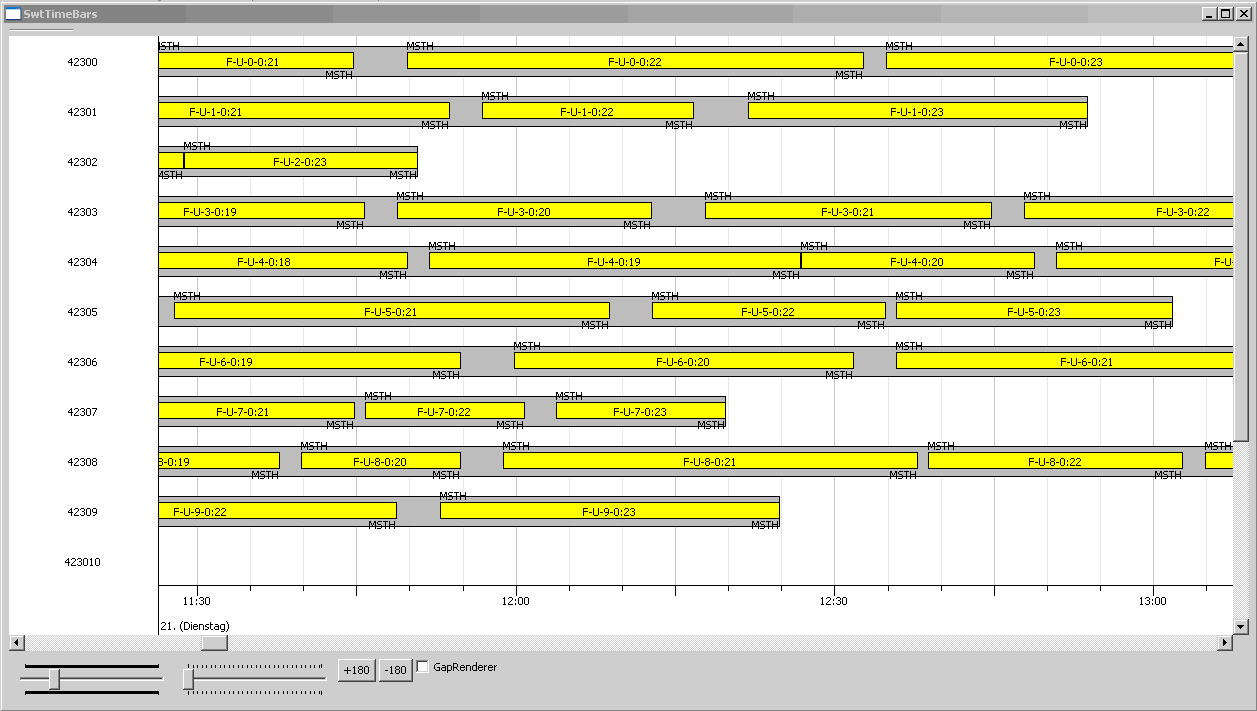This screenshot has height=711, width=1257.
Task: Select the F-U-9-0:23 time bar
Action: tap(609, 511)
